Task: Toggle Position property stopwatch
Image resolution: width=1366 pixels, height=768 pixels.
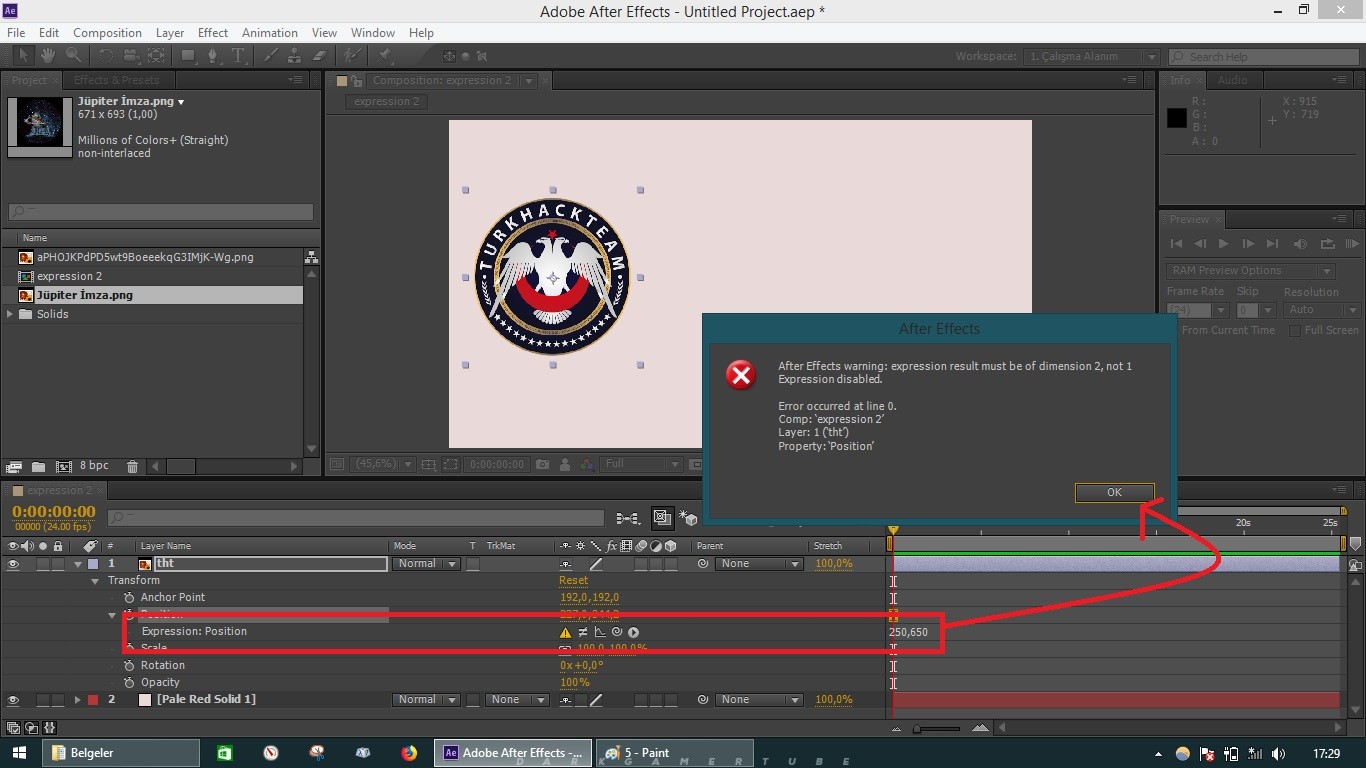Action: point(129,614)
